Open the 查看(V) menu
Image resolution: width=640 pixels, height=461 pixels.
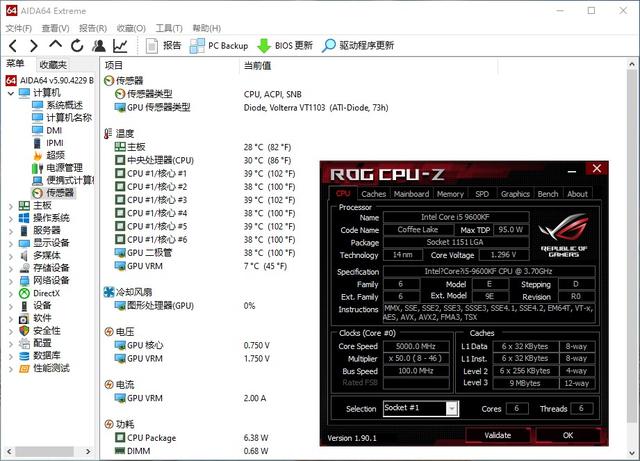(x=56, y=28)
